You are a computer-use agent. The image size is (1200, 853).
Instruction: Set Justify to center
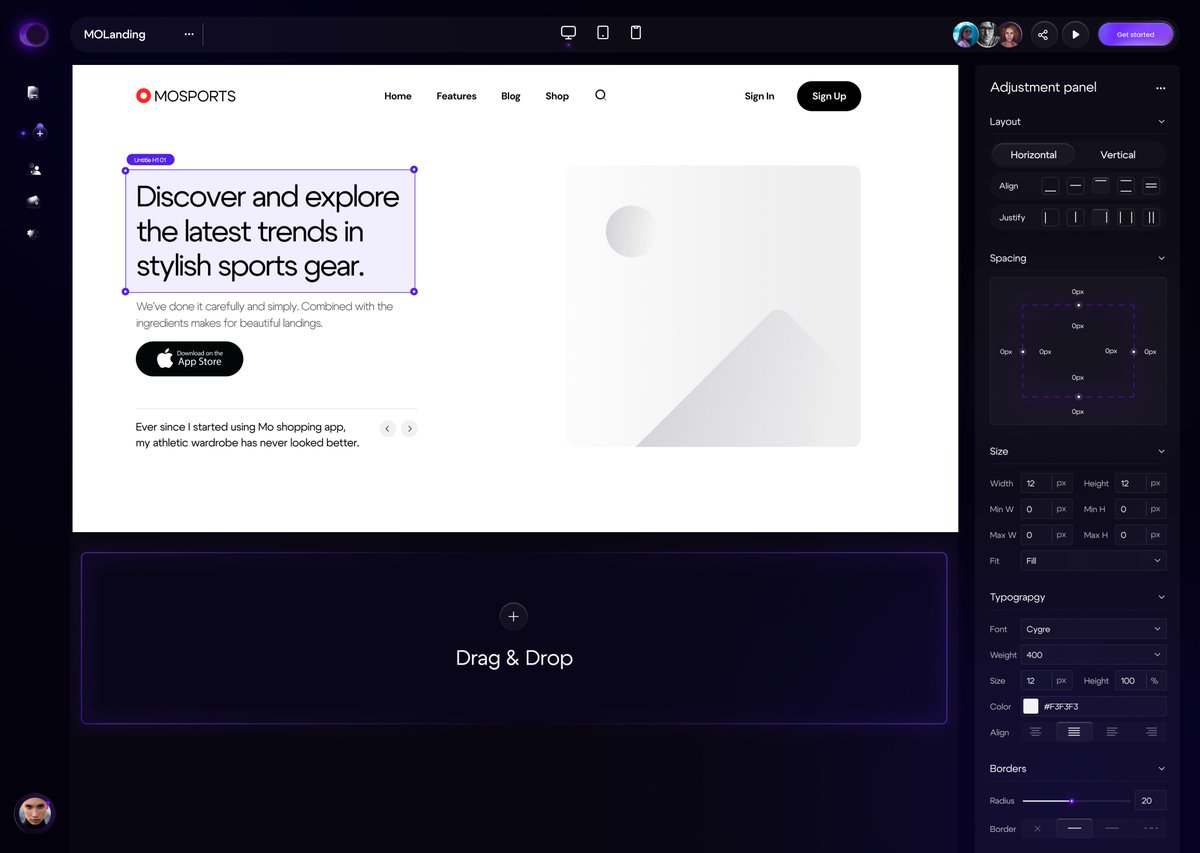[1075, 217]
